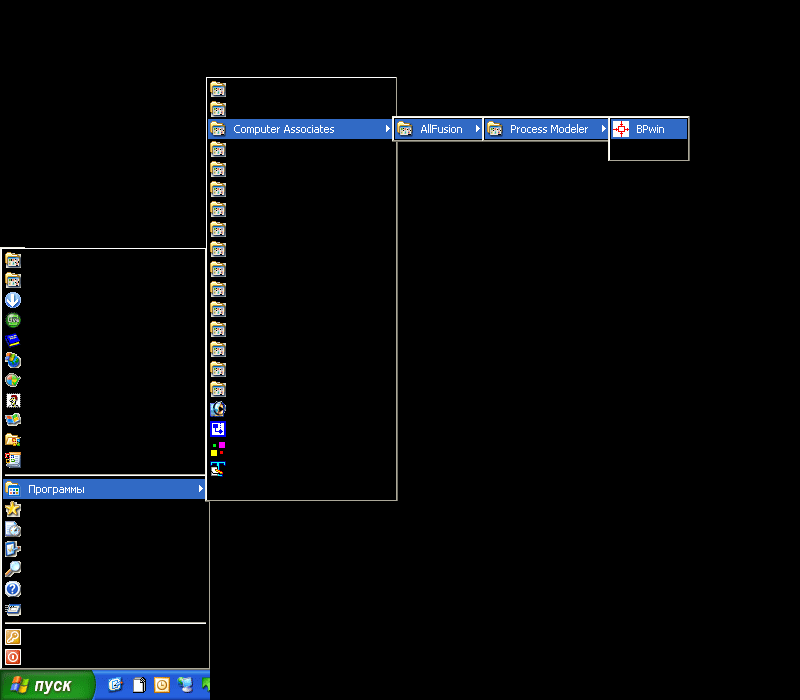Click the orange clock quick launch icon
This screenshot has height=700, width=800.
[162, 685]
